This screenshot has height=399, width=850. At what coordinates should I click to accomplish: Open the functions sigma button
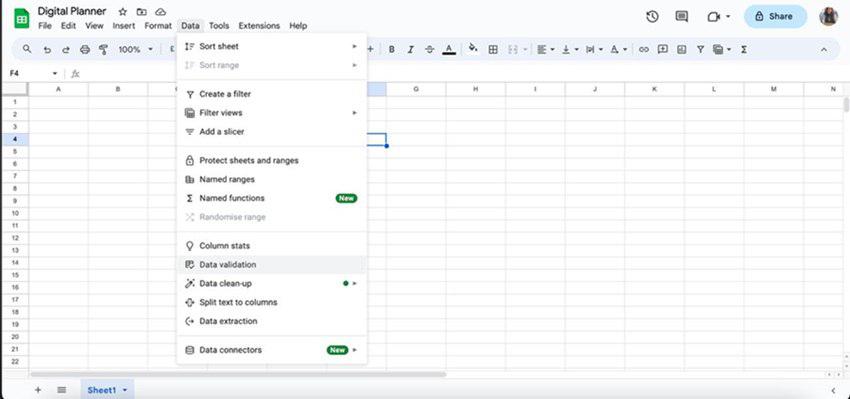tap(744, 49)
